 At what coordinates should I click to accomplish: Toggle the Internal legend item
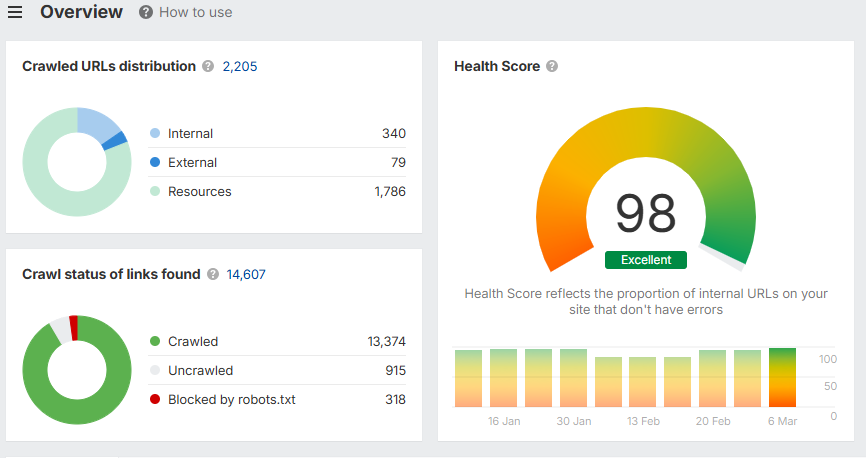(190, 134)
